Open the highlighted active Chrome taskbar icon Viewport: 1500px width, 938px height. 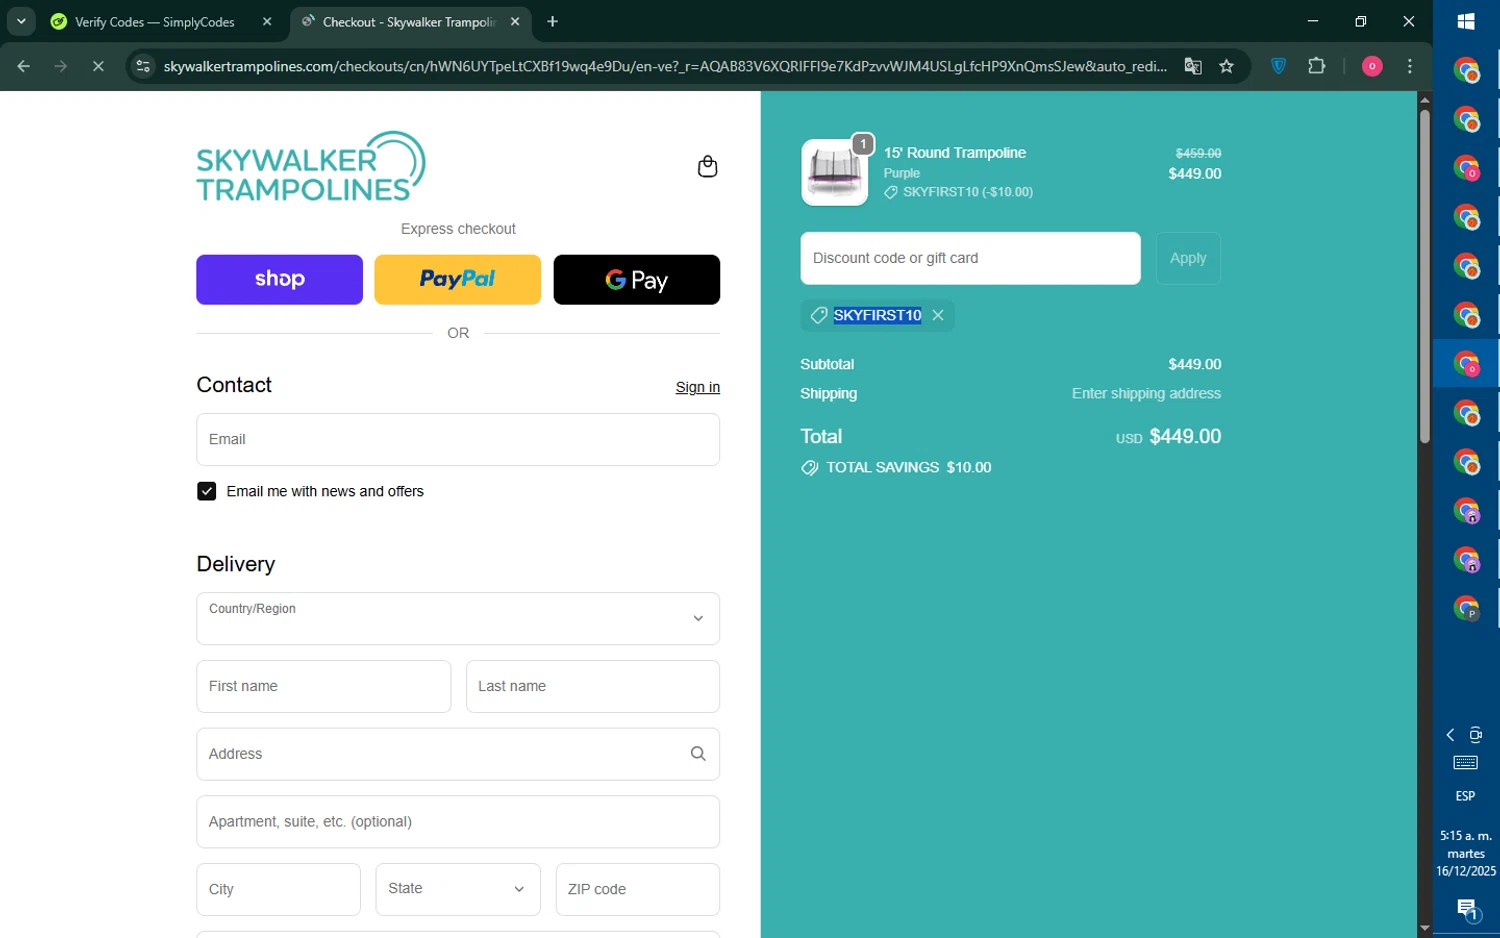click(1466, 364)
